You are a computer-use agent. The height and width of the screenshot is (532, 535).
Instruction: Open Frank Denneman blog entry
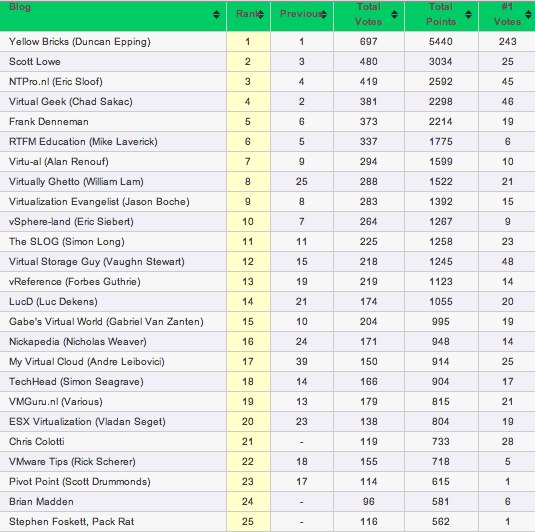point(49,121)
